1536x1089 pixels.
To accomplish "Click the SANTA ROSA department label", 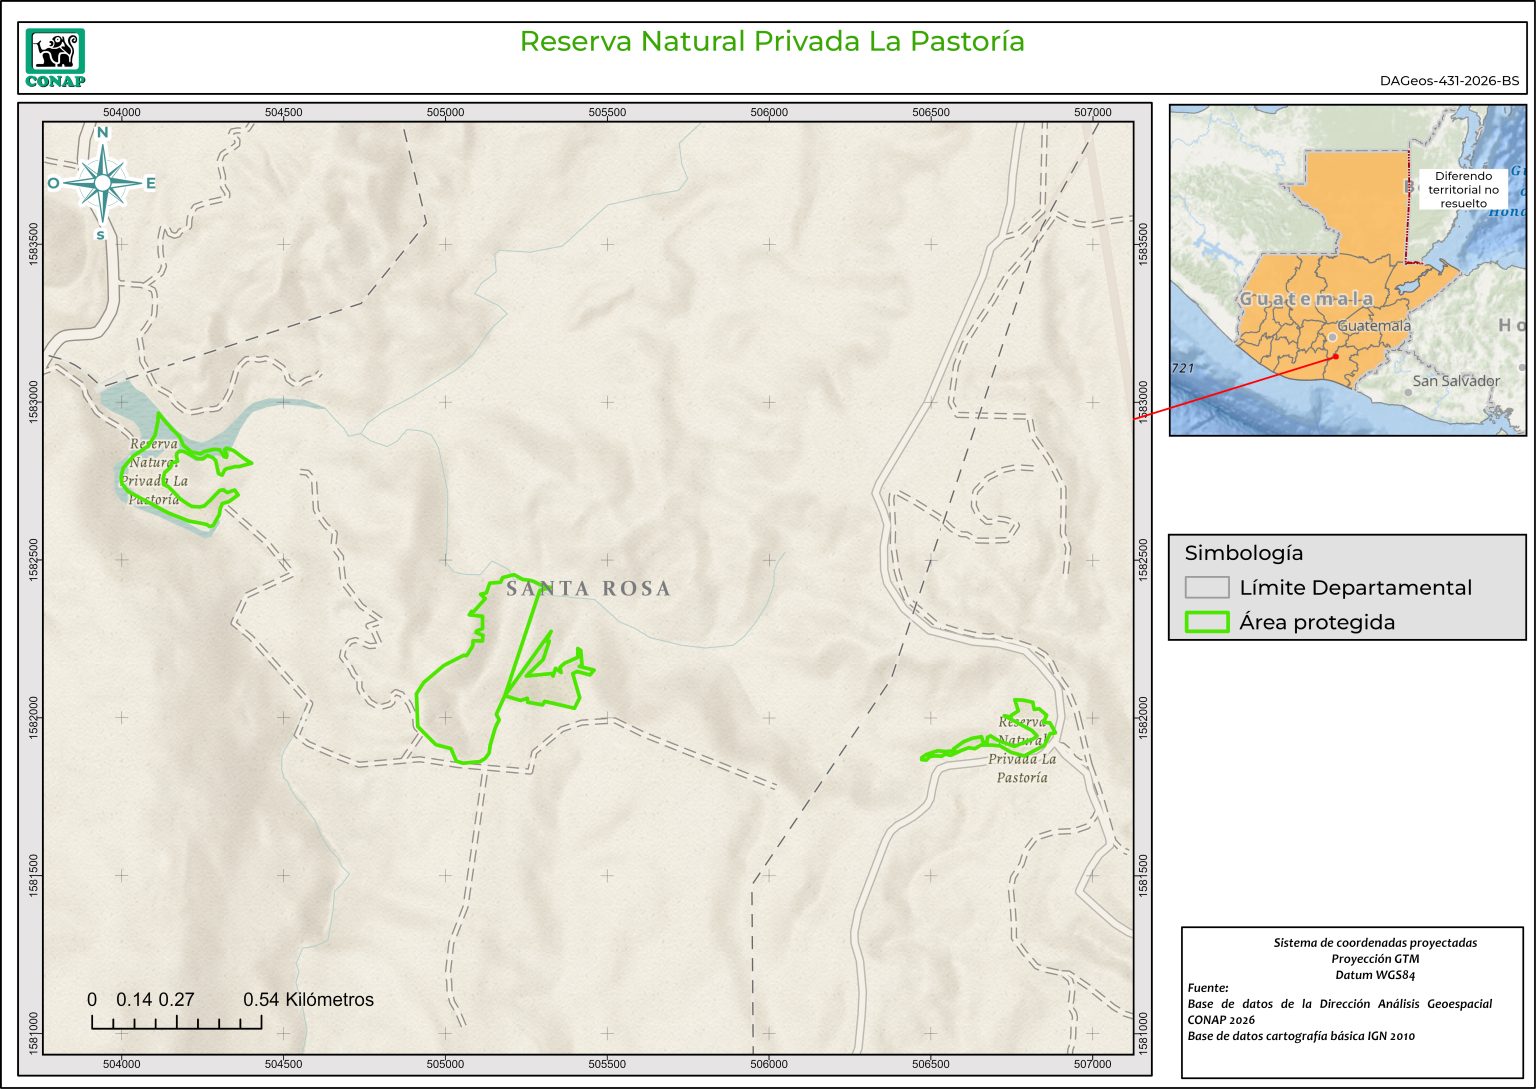I will [588, 589].
